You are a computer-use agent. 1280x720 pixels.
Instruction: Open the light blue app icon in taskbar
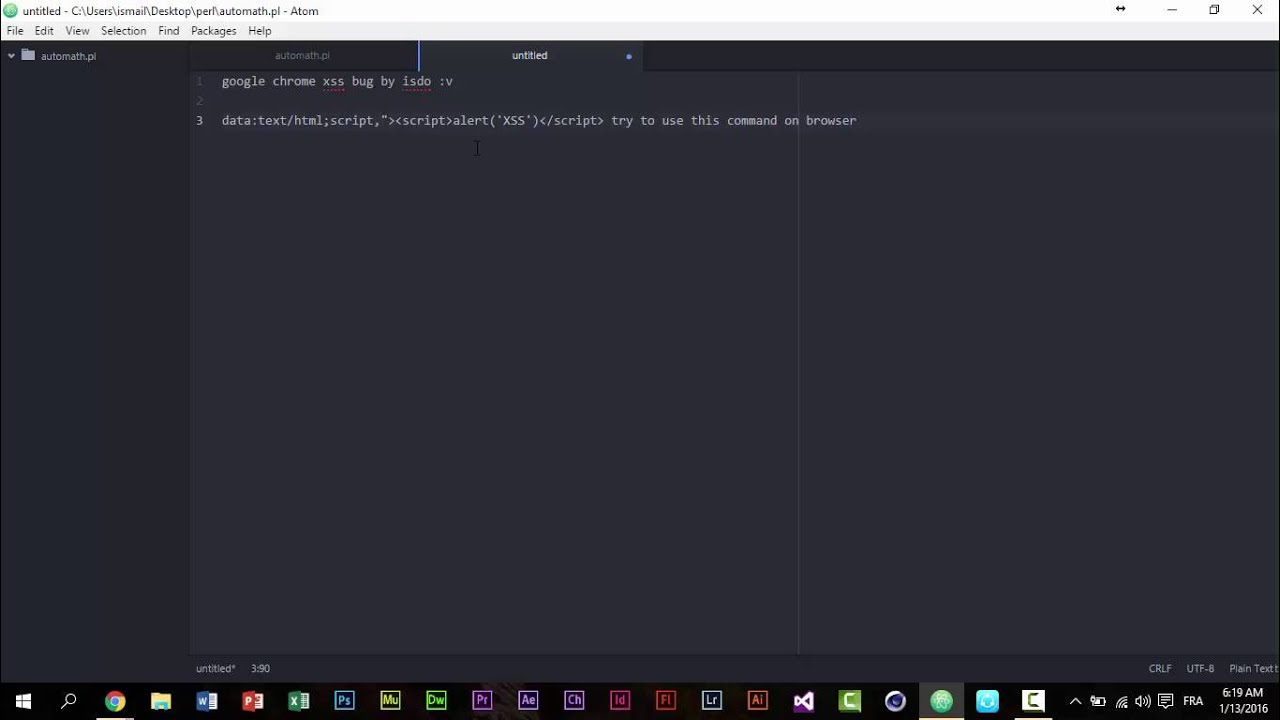click(987, 701)
